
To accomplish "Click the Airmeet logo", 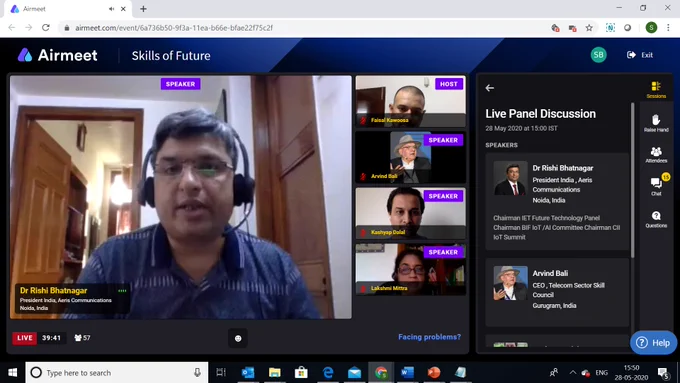I will pos(57,55).
